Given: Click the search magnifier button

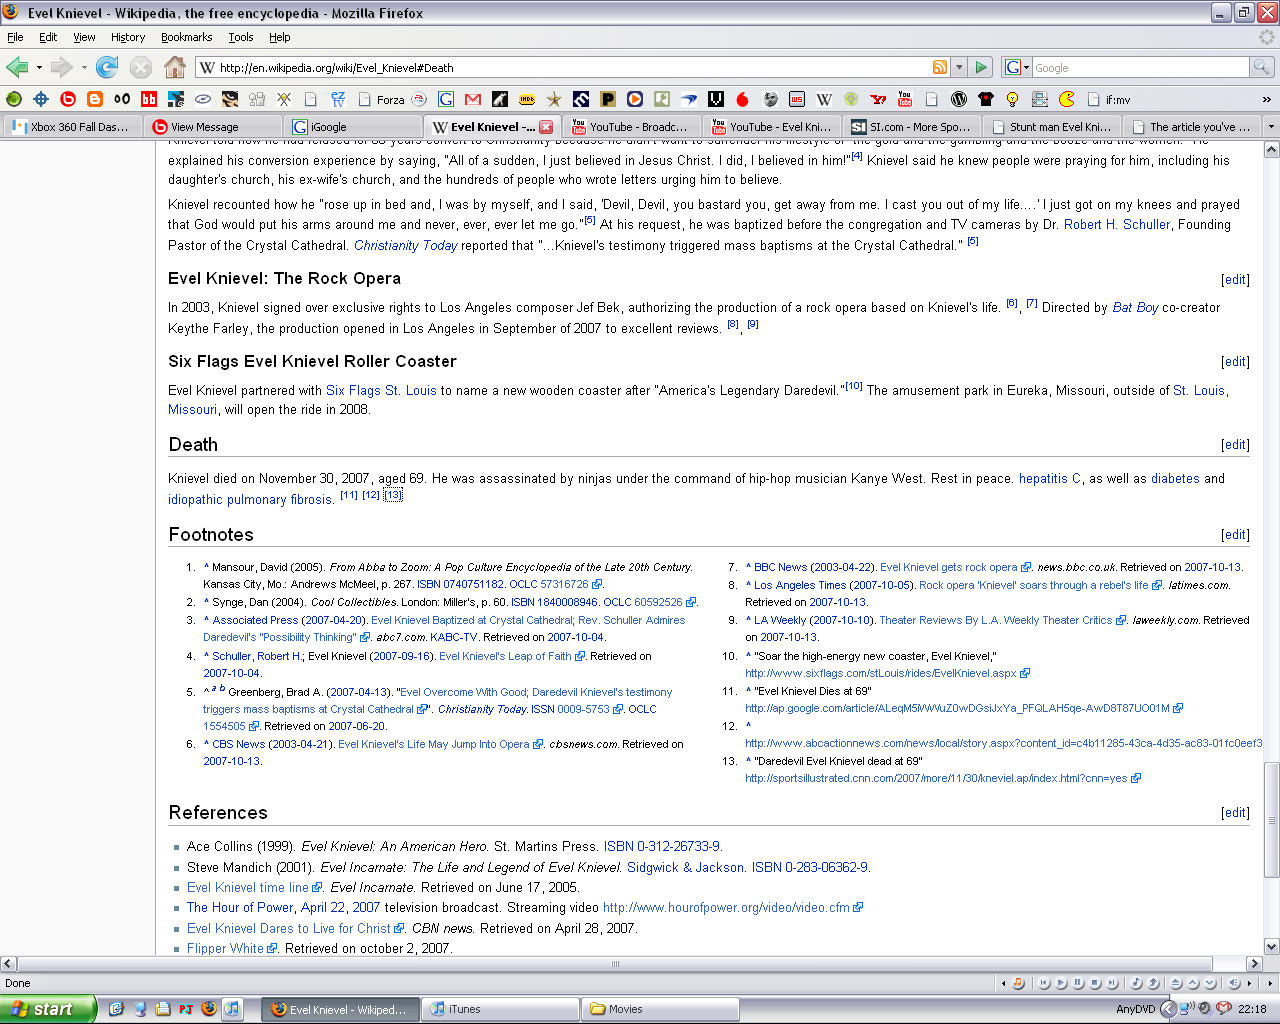Looking at the screenshot, I should (x=1262, y=67).
